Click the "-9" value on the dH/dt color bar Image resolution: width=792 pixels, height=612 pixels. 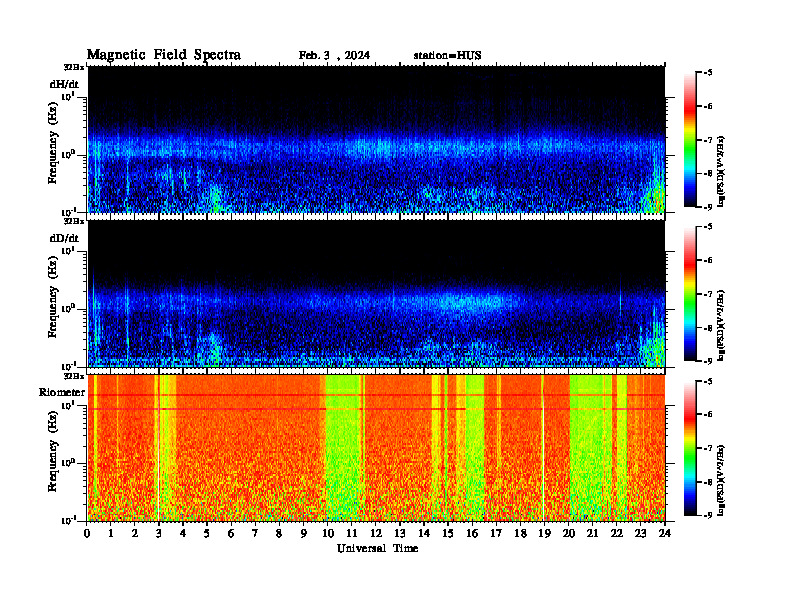pos(708,207)
